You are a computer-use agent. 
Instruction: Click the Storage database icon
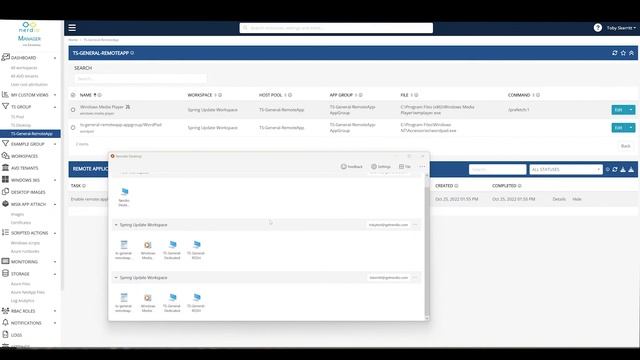click(5, 273)
